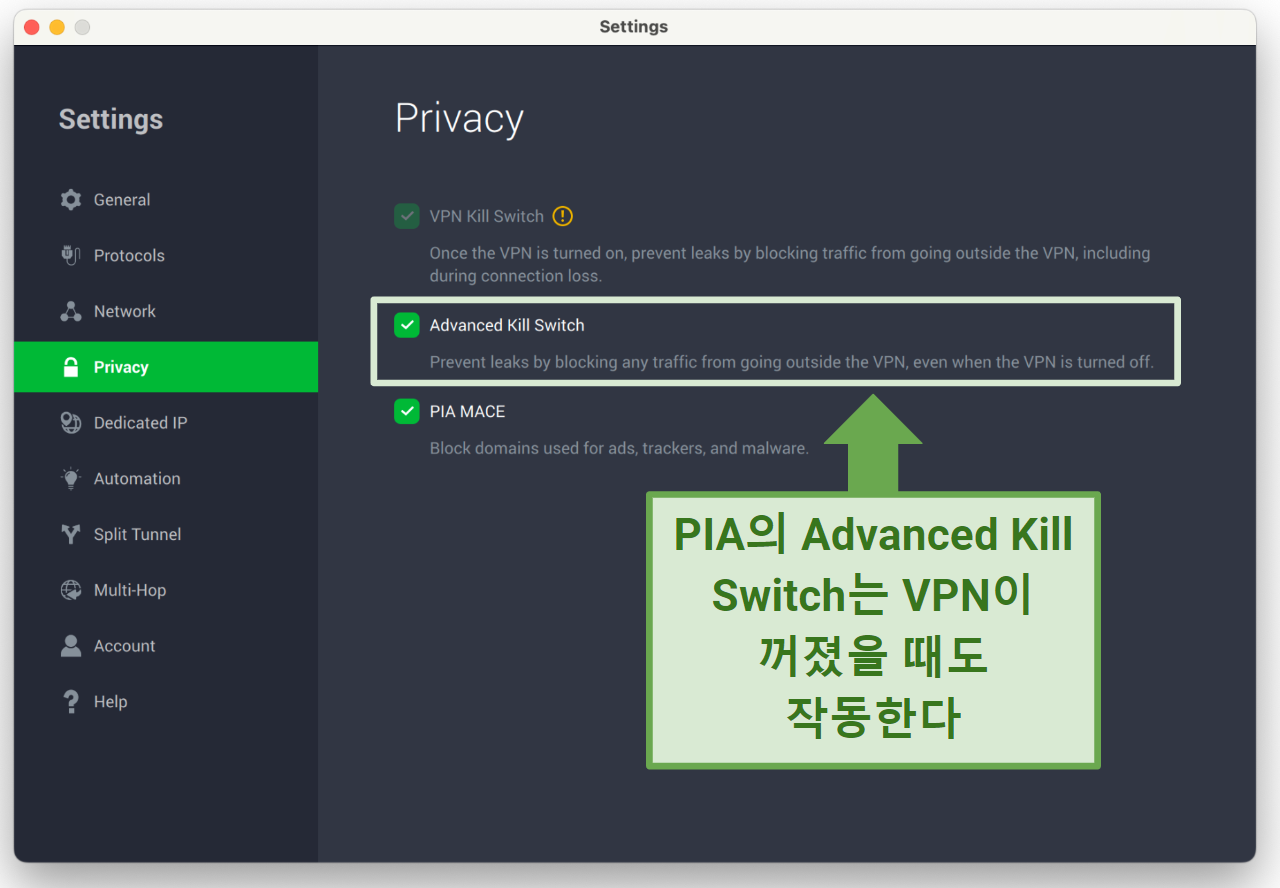Image resolution: width=1280 pixels, height=888 pixels.
Task: Click the General gear icon
Action: (x=71, y=200)
